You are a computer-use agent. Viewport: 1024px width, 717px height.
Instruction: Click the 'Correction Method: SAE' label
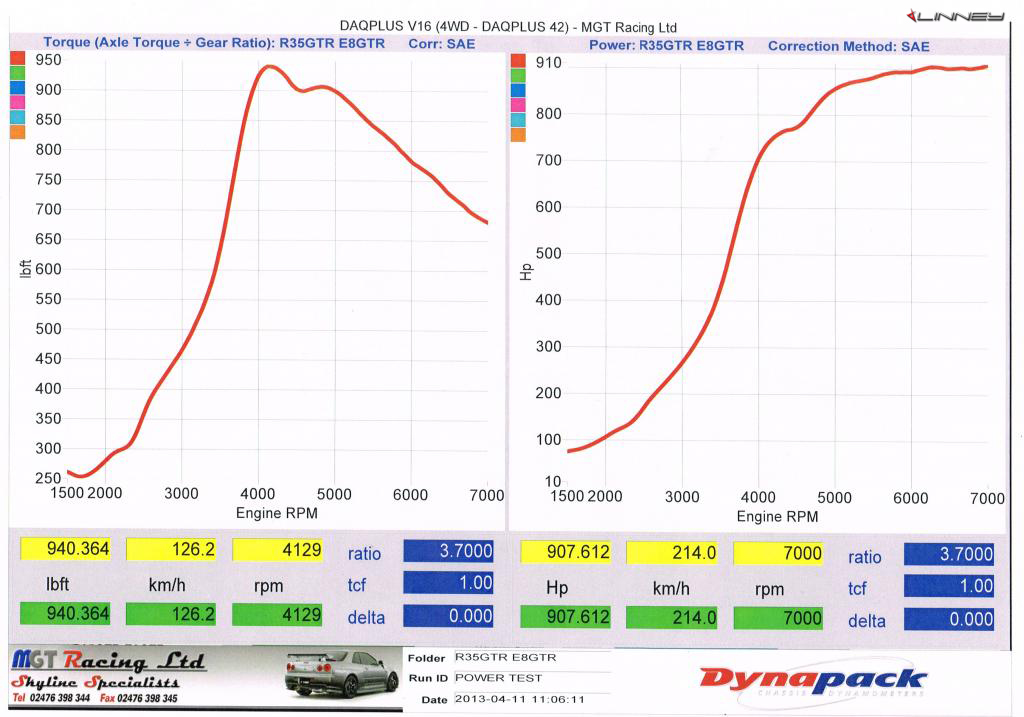(x=848, y=46)
